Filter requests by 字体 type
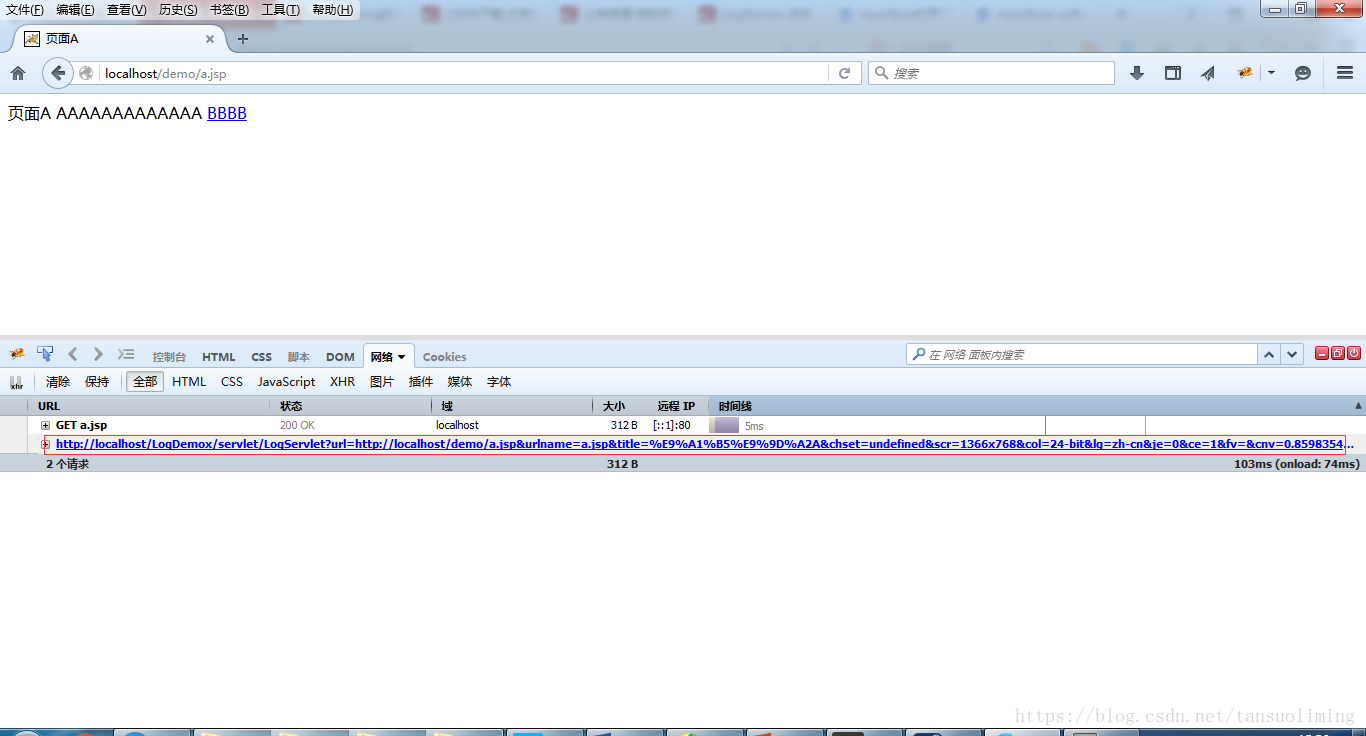 point(499,382)
